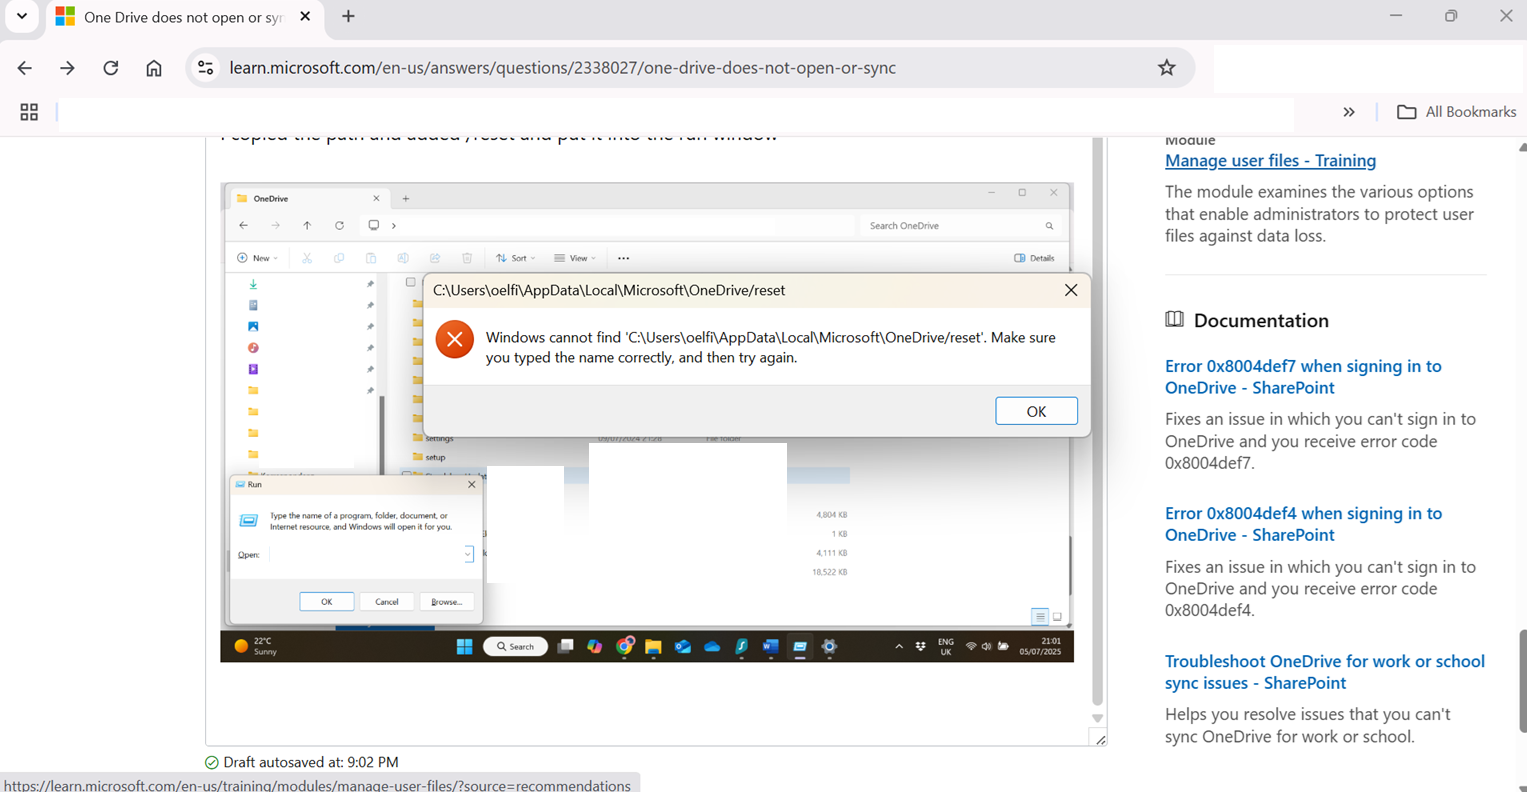
Task: Go back to the previous page
Action: tap(25, 68)
